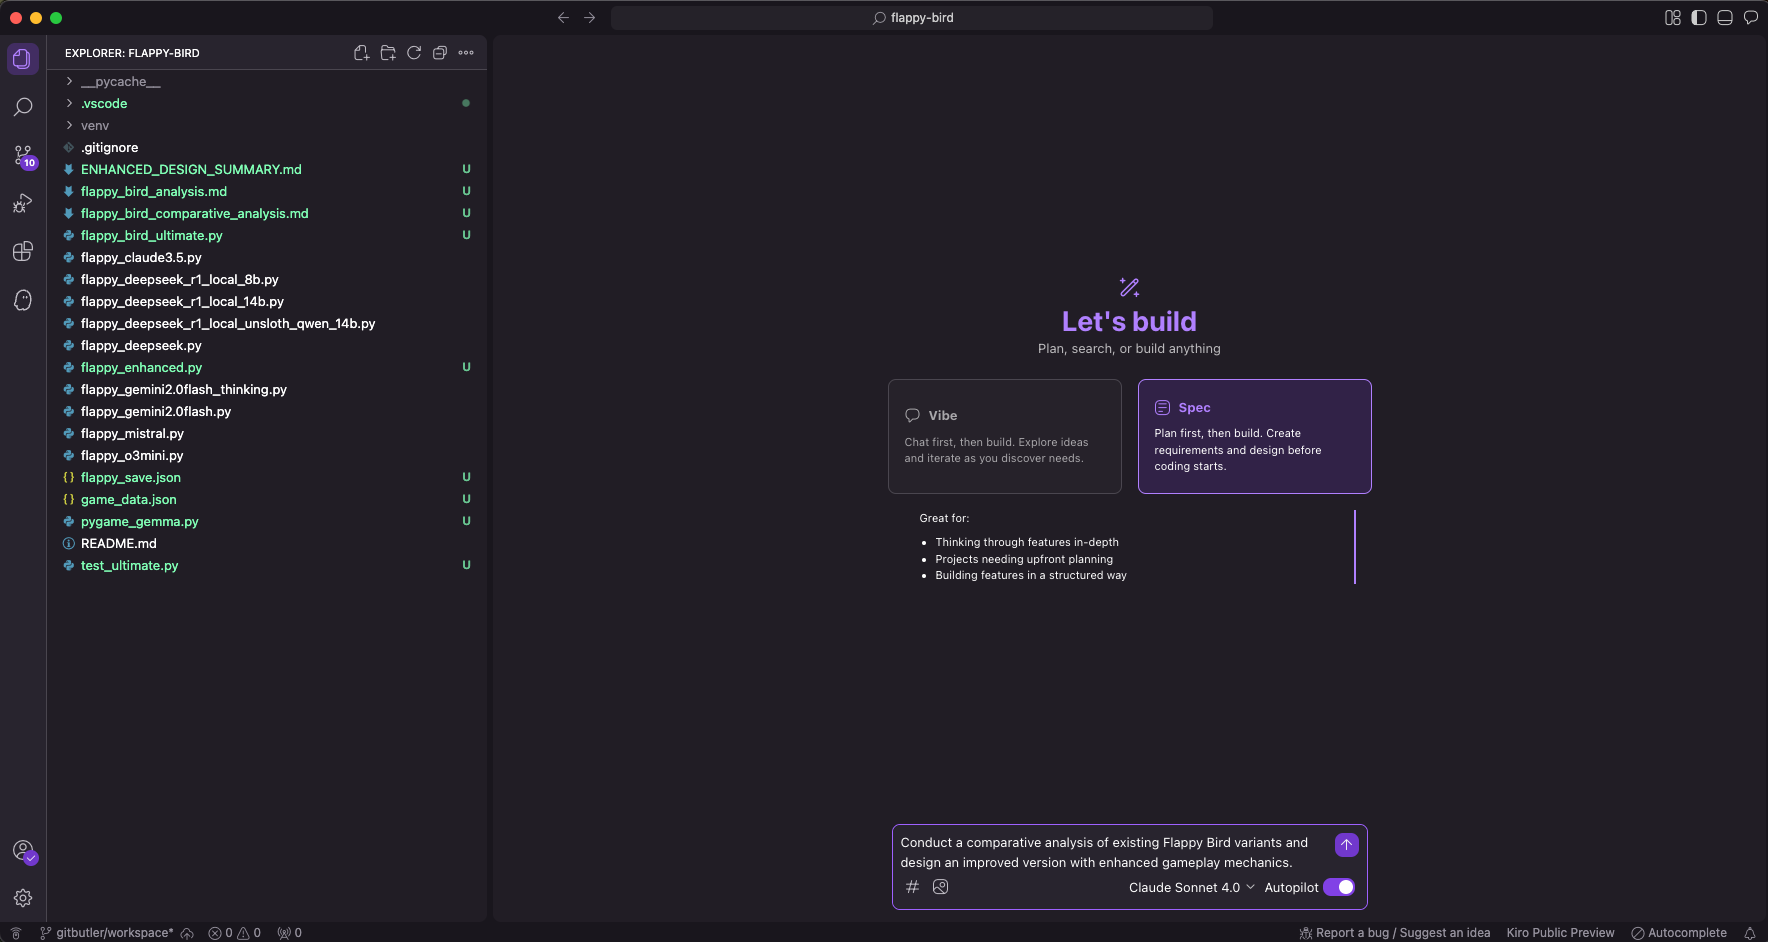The width and height of the screenshot is (1768, 942).
Task: Click the publish cloud icon in status bar
Action: (187, 933)
